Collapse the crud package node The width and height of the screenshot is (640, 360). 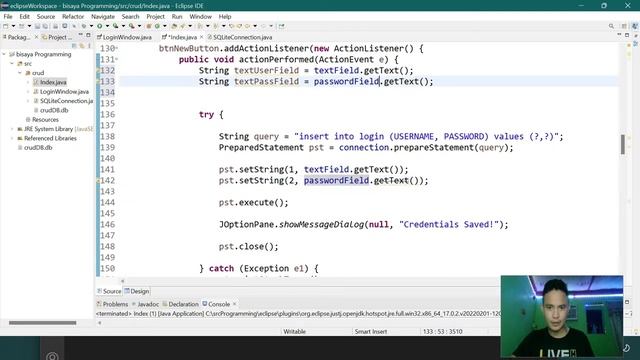20,73
